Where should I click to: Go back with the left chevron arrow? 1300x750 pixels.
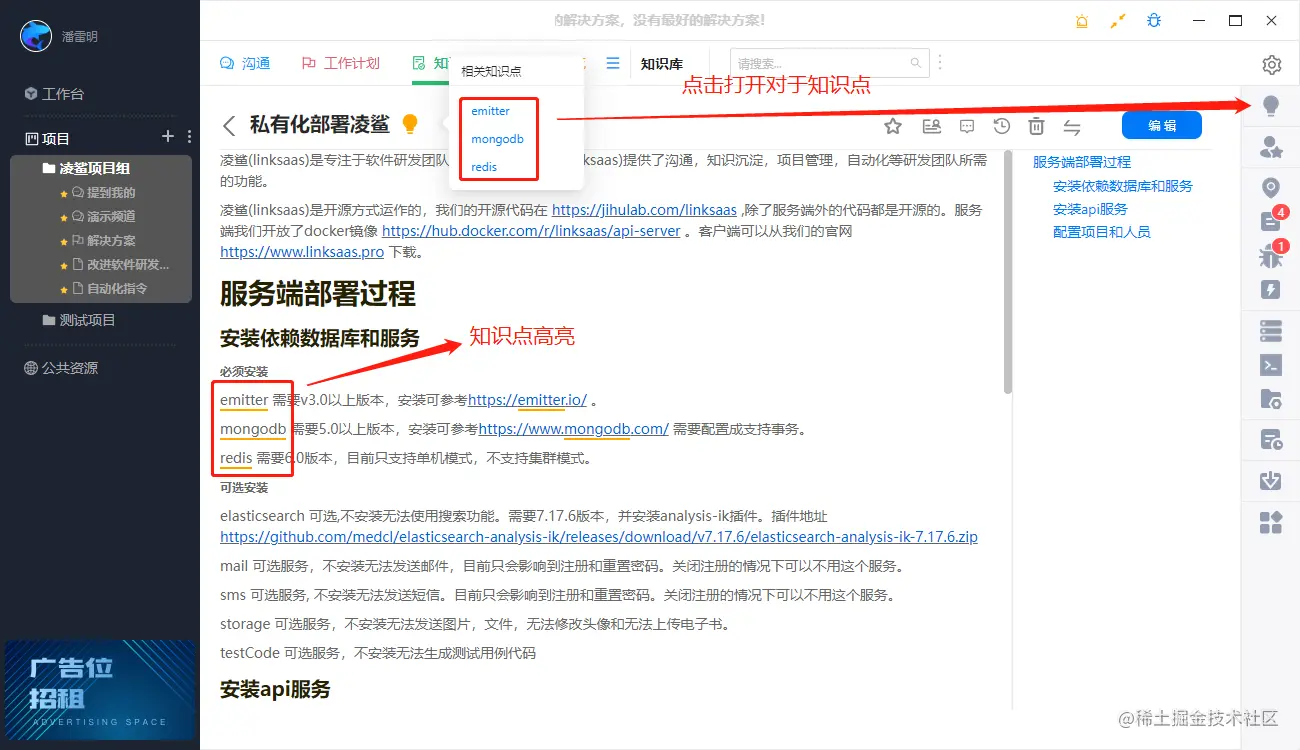(x=229, y=125)
